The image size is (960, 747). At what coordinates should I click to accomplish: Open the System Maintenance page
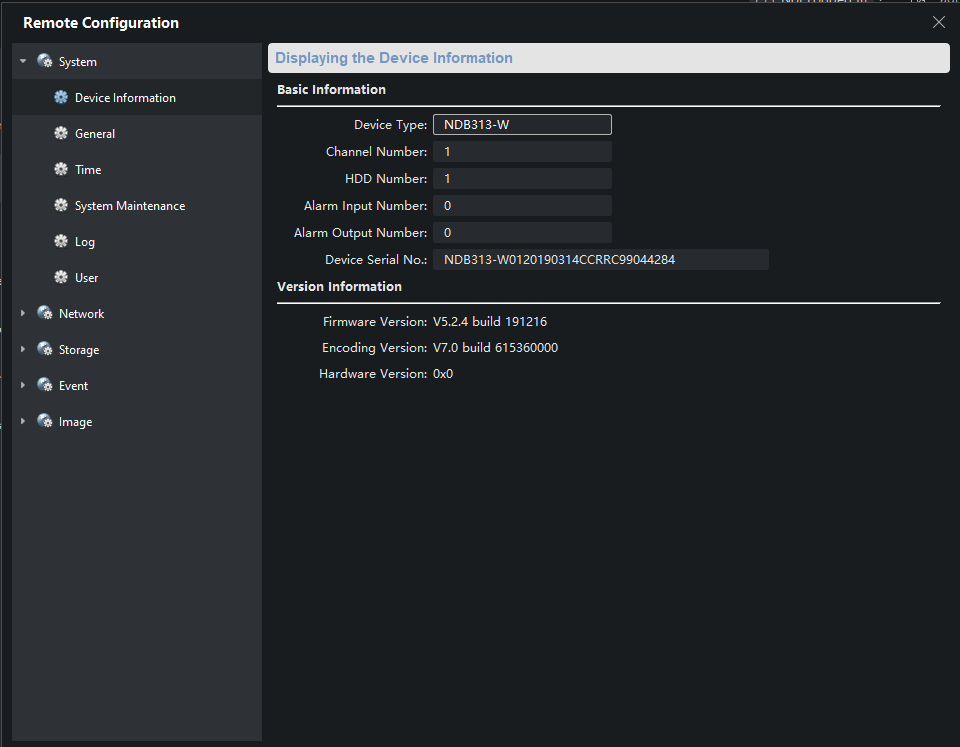[x=130, y=206]
